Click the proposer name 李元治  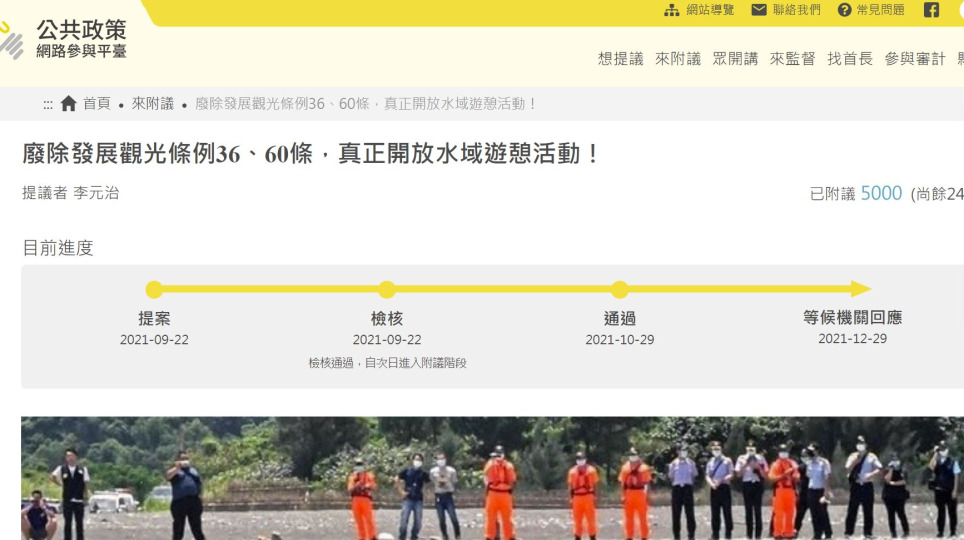tap(96, 193)
